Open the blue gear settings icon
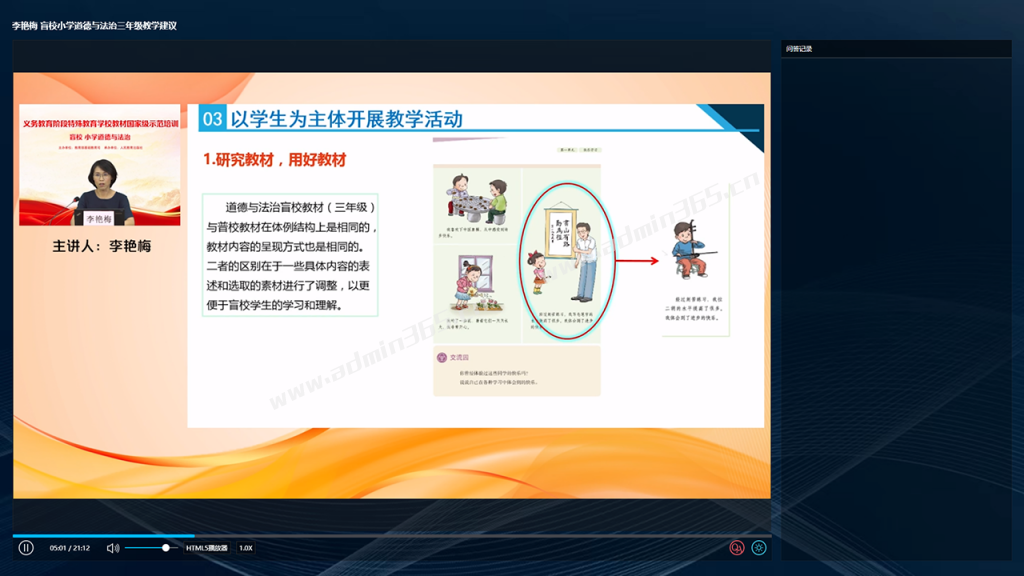Viewport: 1024px width, 576px height. (x=759, y=548)
